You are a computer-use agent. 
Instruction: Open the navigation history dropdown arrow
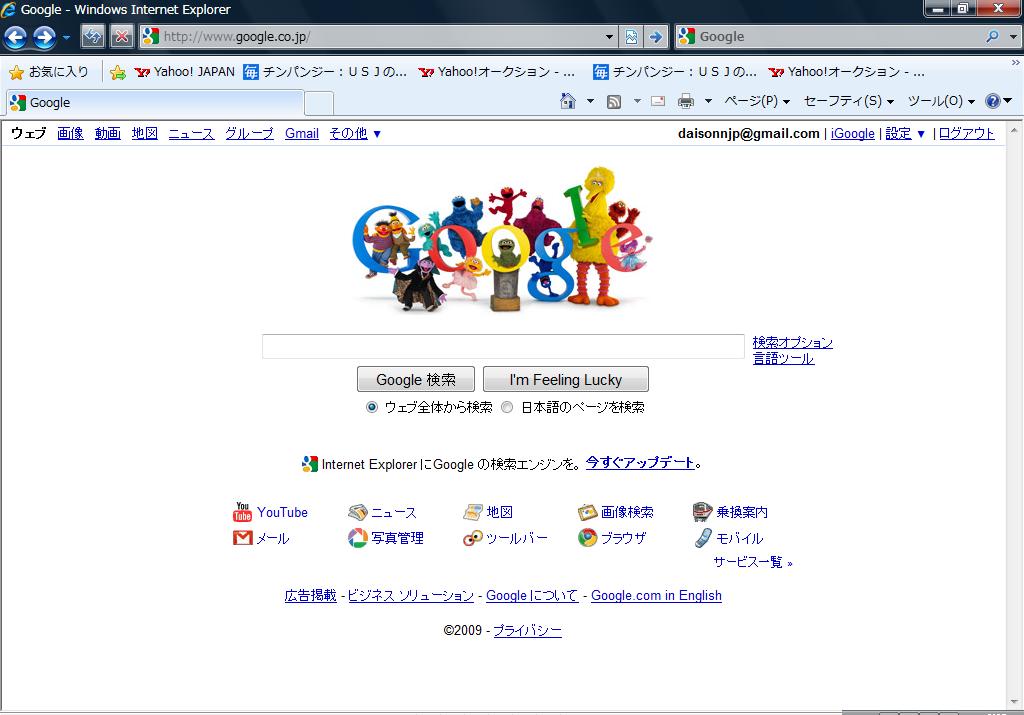click(x=66, y=38)
